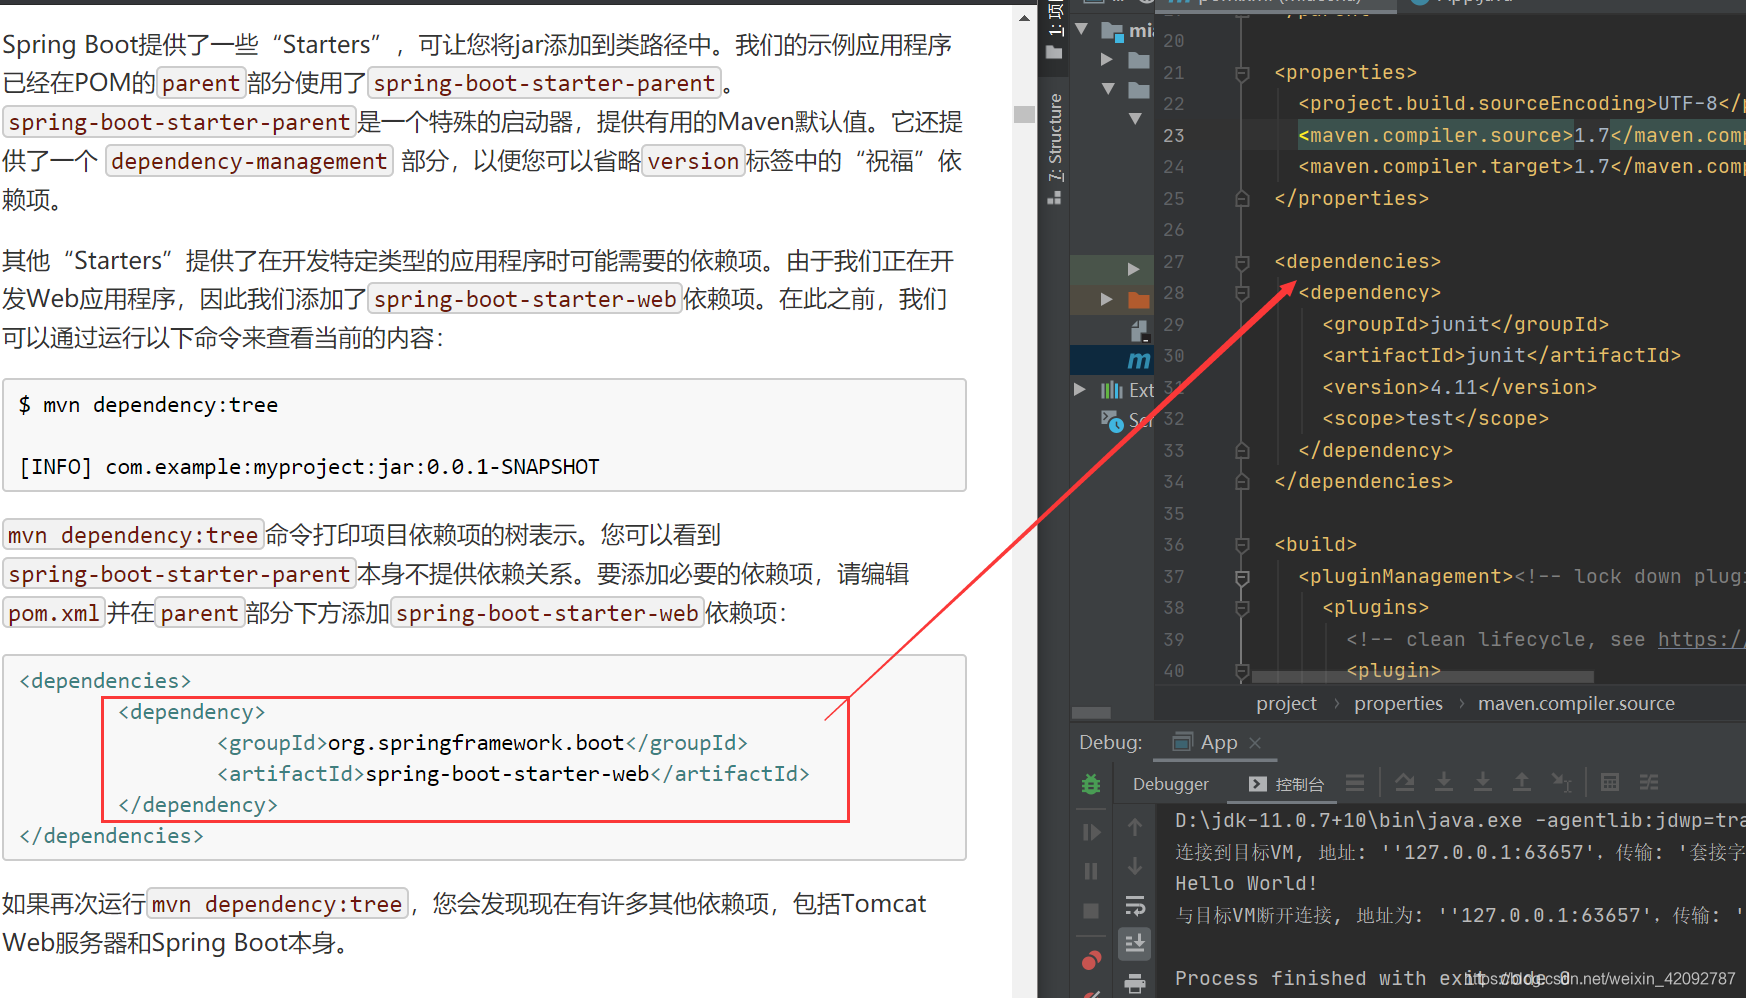1746x998 pixels.
Task: Click the Scratches and Consoles icon
Action: click(x=1112, y=421)
